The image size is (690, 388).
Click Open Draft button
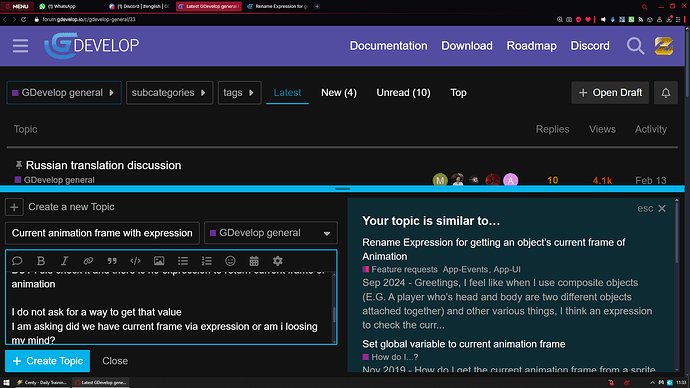[x=610, y=93]
